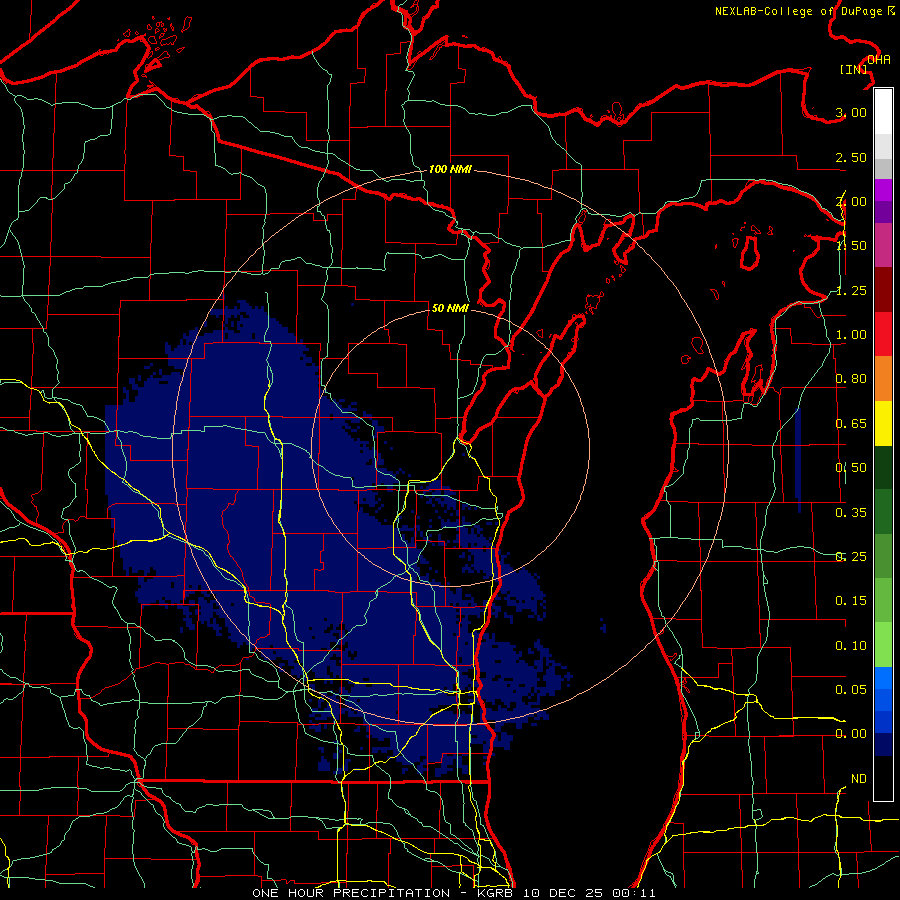
Task: Click the 1.25 legend value
Action: click(851, 290)
